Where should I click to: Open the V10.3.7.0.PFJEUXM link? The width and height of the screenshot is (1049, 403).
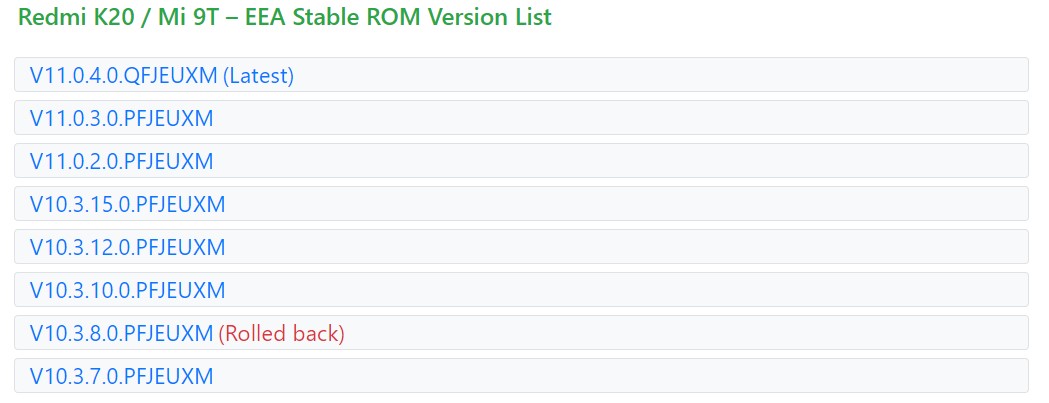pyautogui.click(x=122, y=376)
